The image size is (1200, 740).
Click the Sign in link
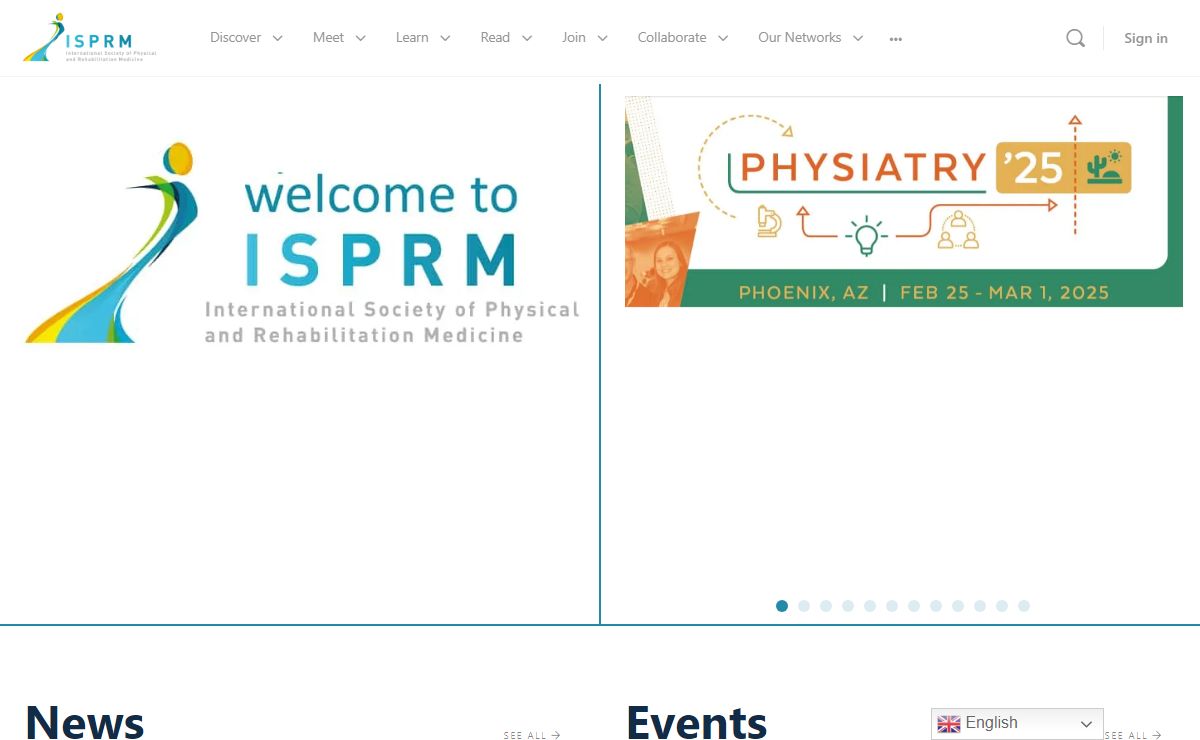[x=1146, y=38]
